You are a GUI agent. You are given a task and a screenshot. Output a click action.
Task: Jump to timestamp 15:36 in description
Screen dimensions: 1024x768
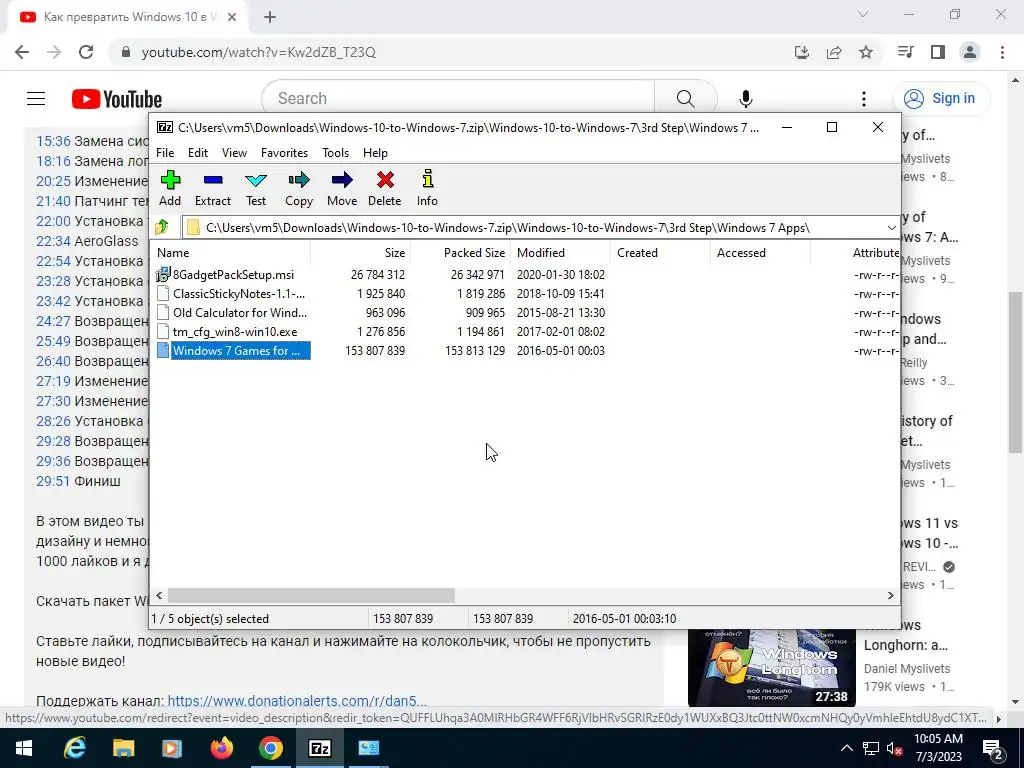(x=53, y=141)
